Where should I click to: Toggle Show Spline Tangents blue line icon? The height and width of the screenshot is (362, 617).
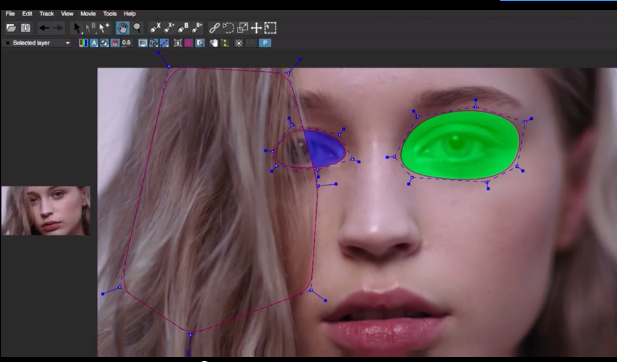(164, 43)
